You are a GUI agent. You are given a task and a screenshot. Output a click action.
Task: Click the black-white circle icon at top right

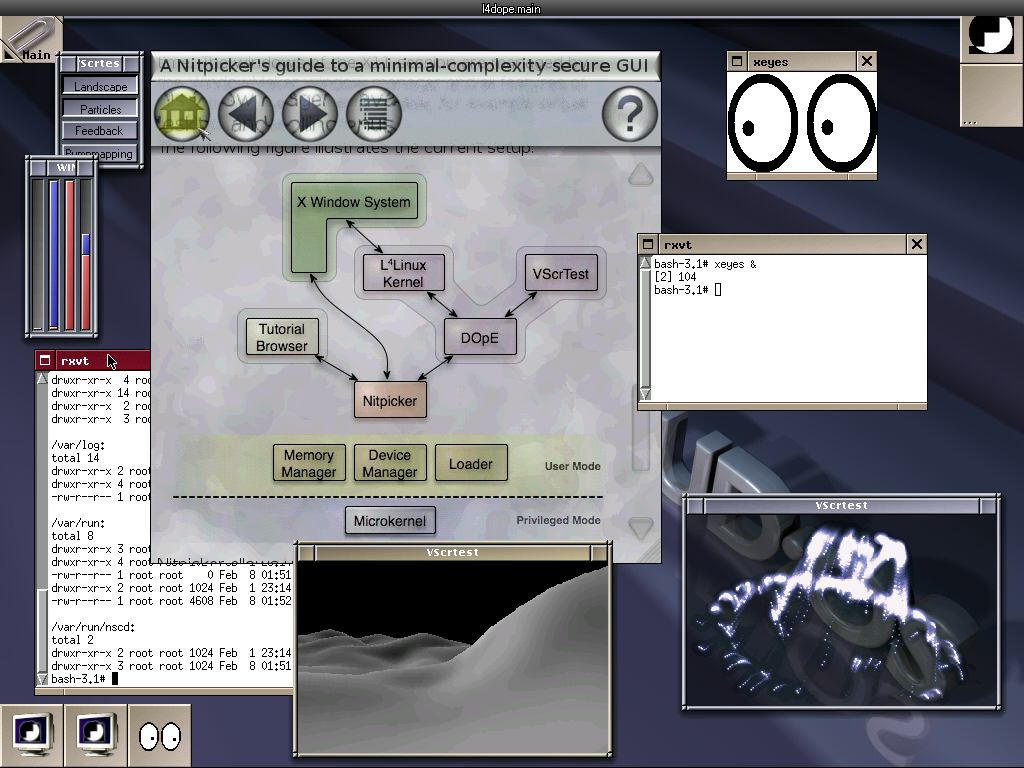[x=991, y=36]
